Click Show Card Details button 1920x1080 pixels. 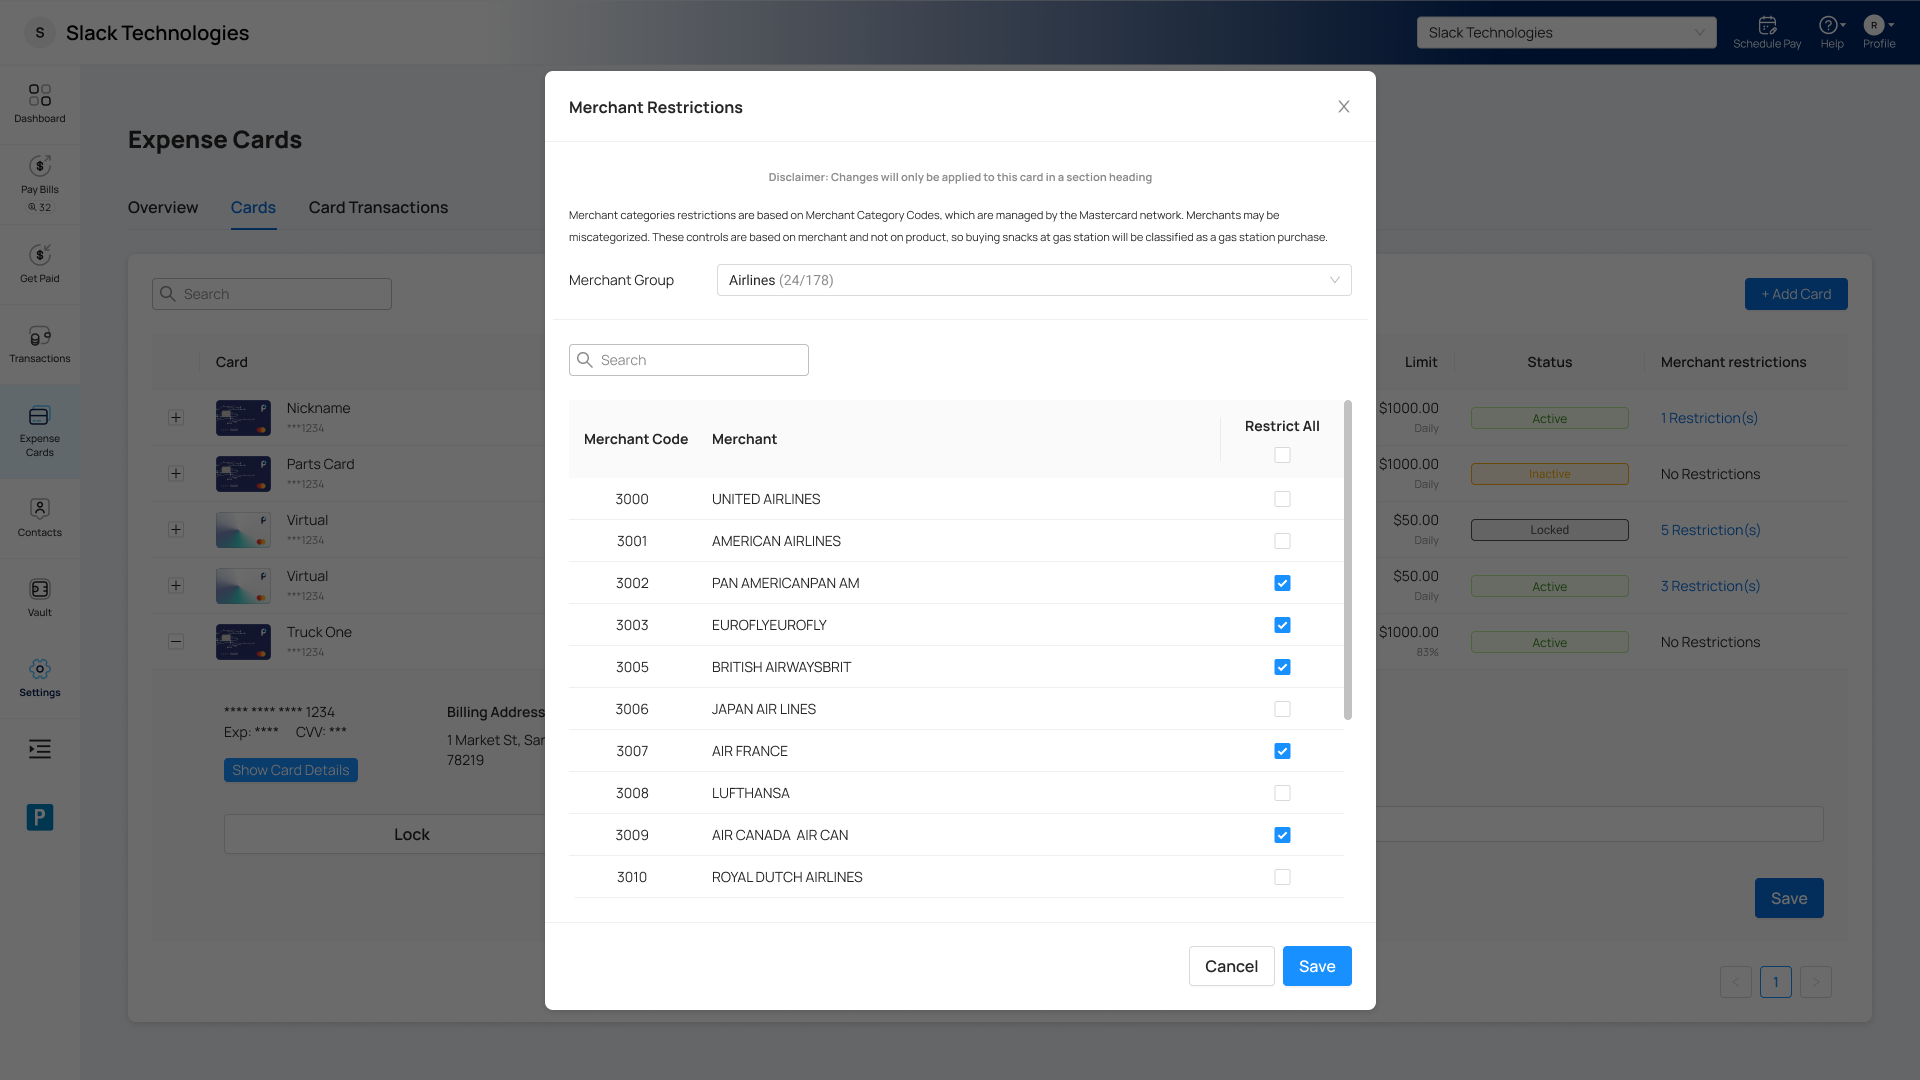(x=291, y=770)
